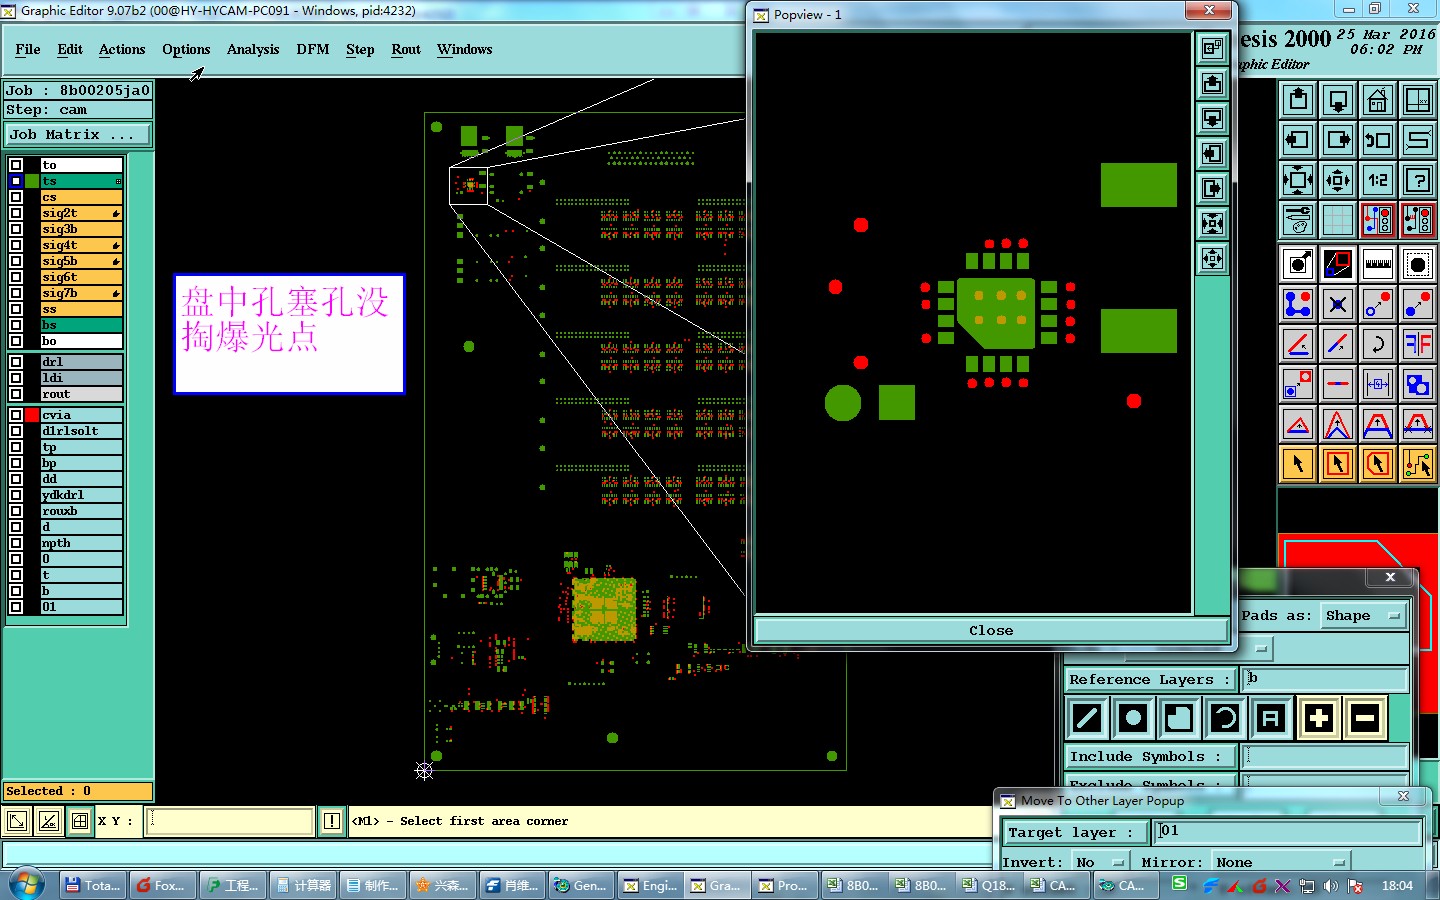Toggle the negative polarity minus filter

[1365, 718]
